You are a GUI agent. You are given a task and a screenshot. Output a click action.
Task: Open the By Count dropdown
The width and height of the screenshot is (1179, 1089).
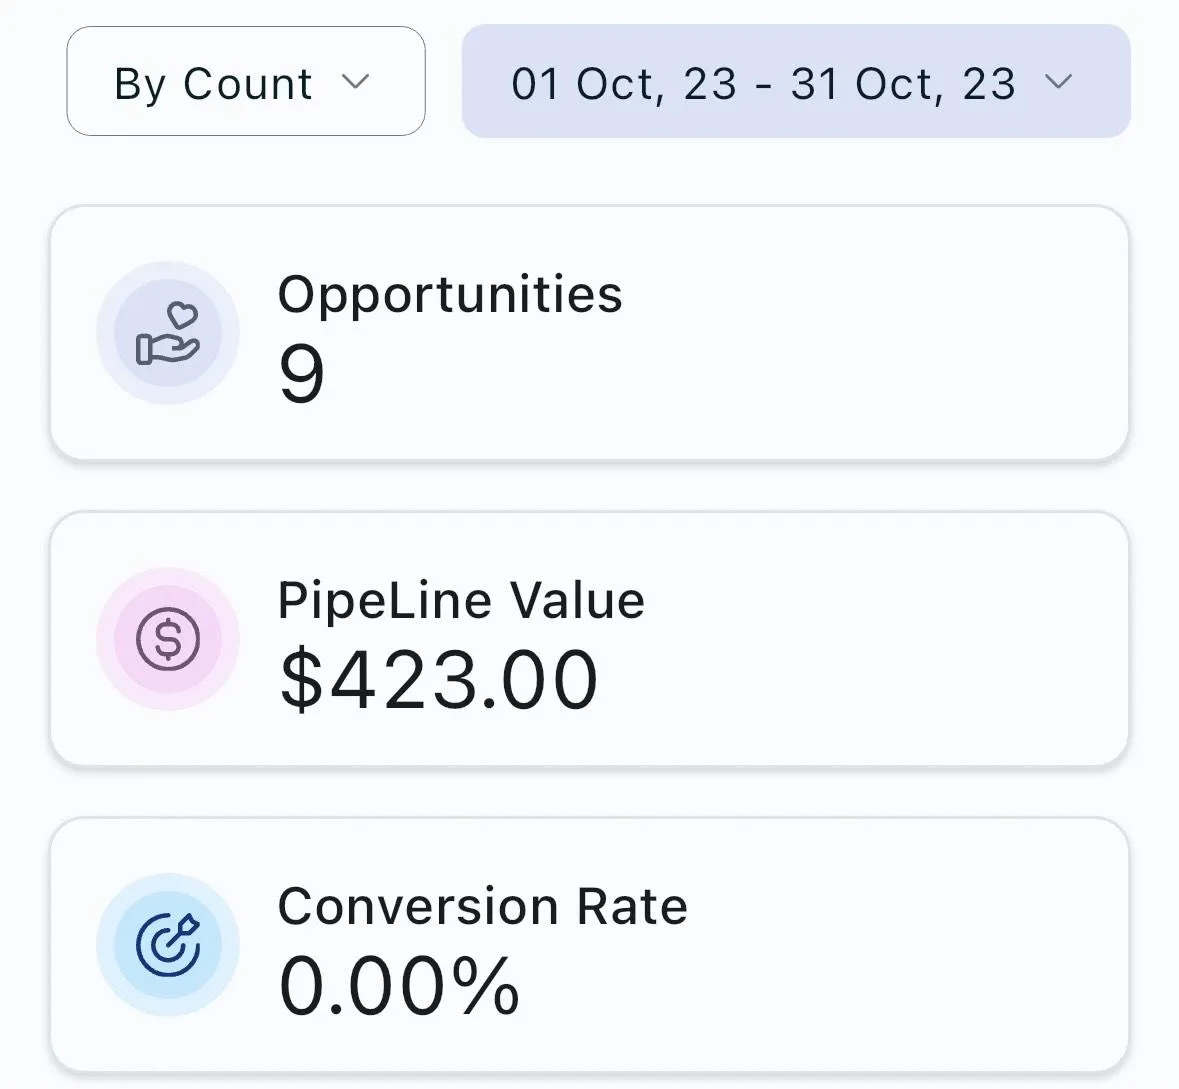[x=246, y=81]
